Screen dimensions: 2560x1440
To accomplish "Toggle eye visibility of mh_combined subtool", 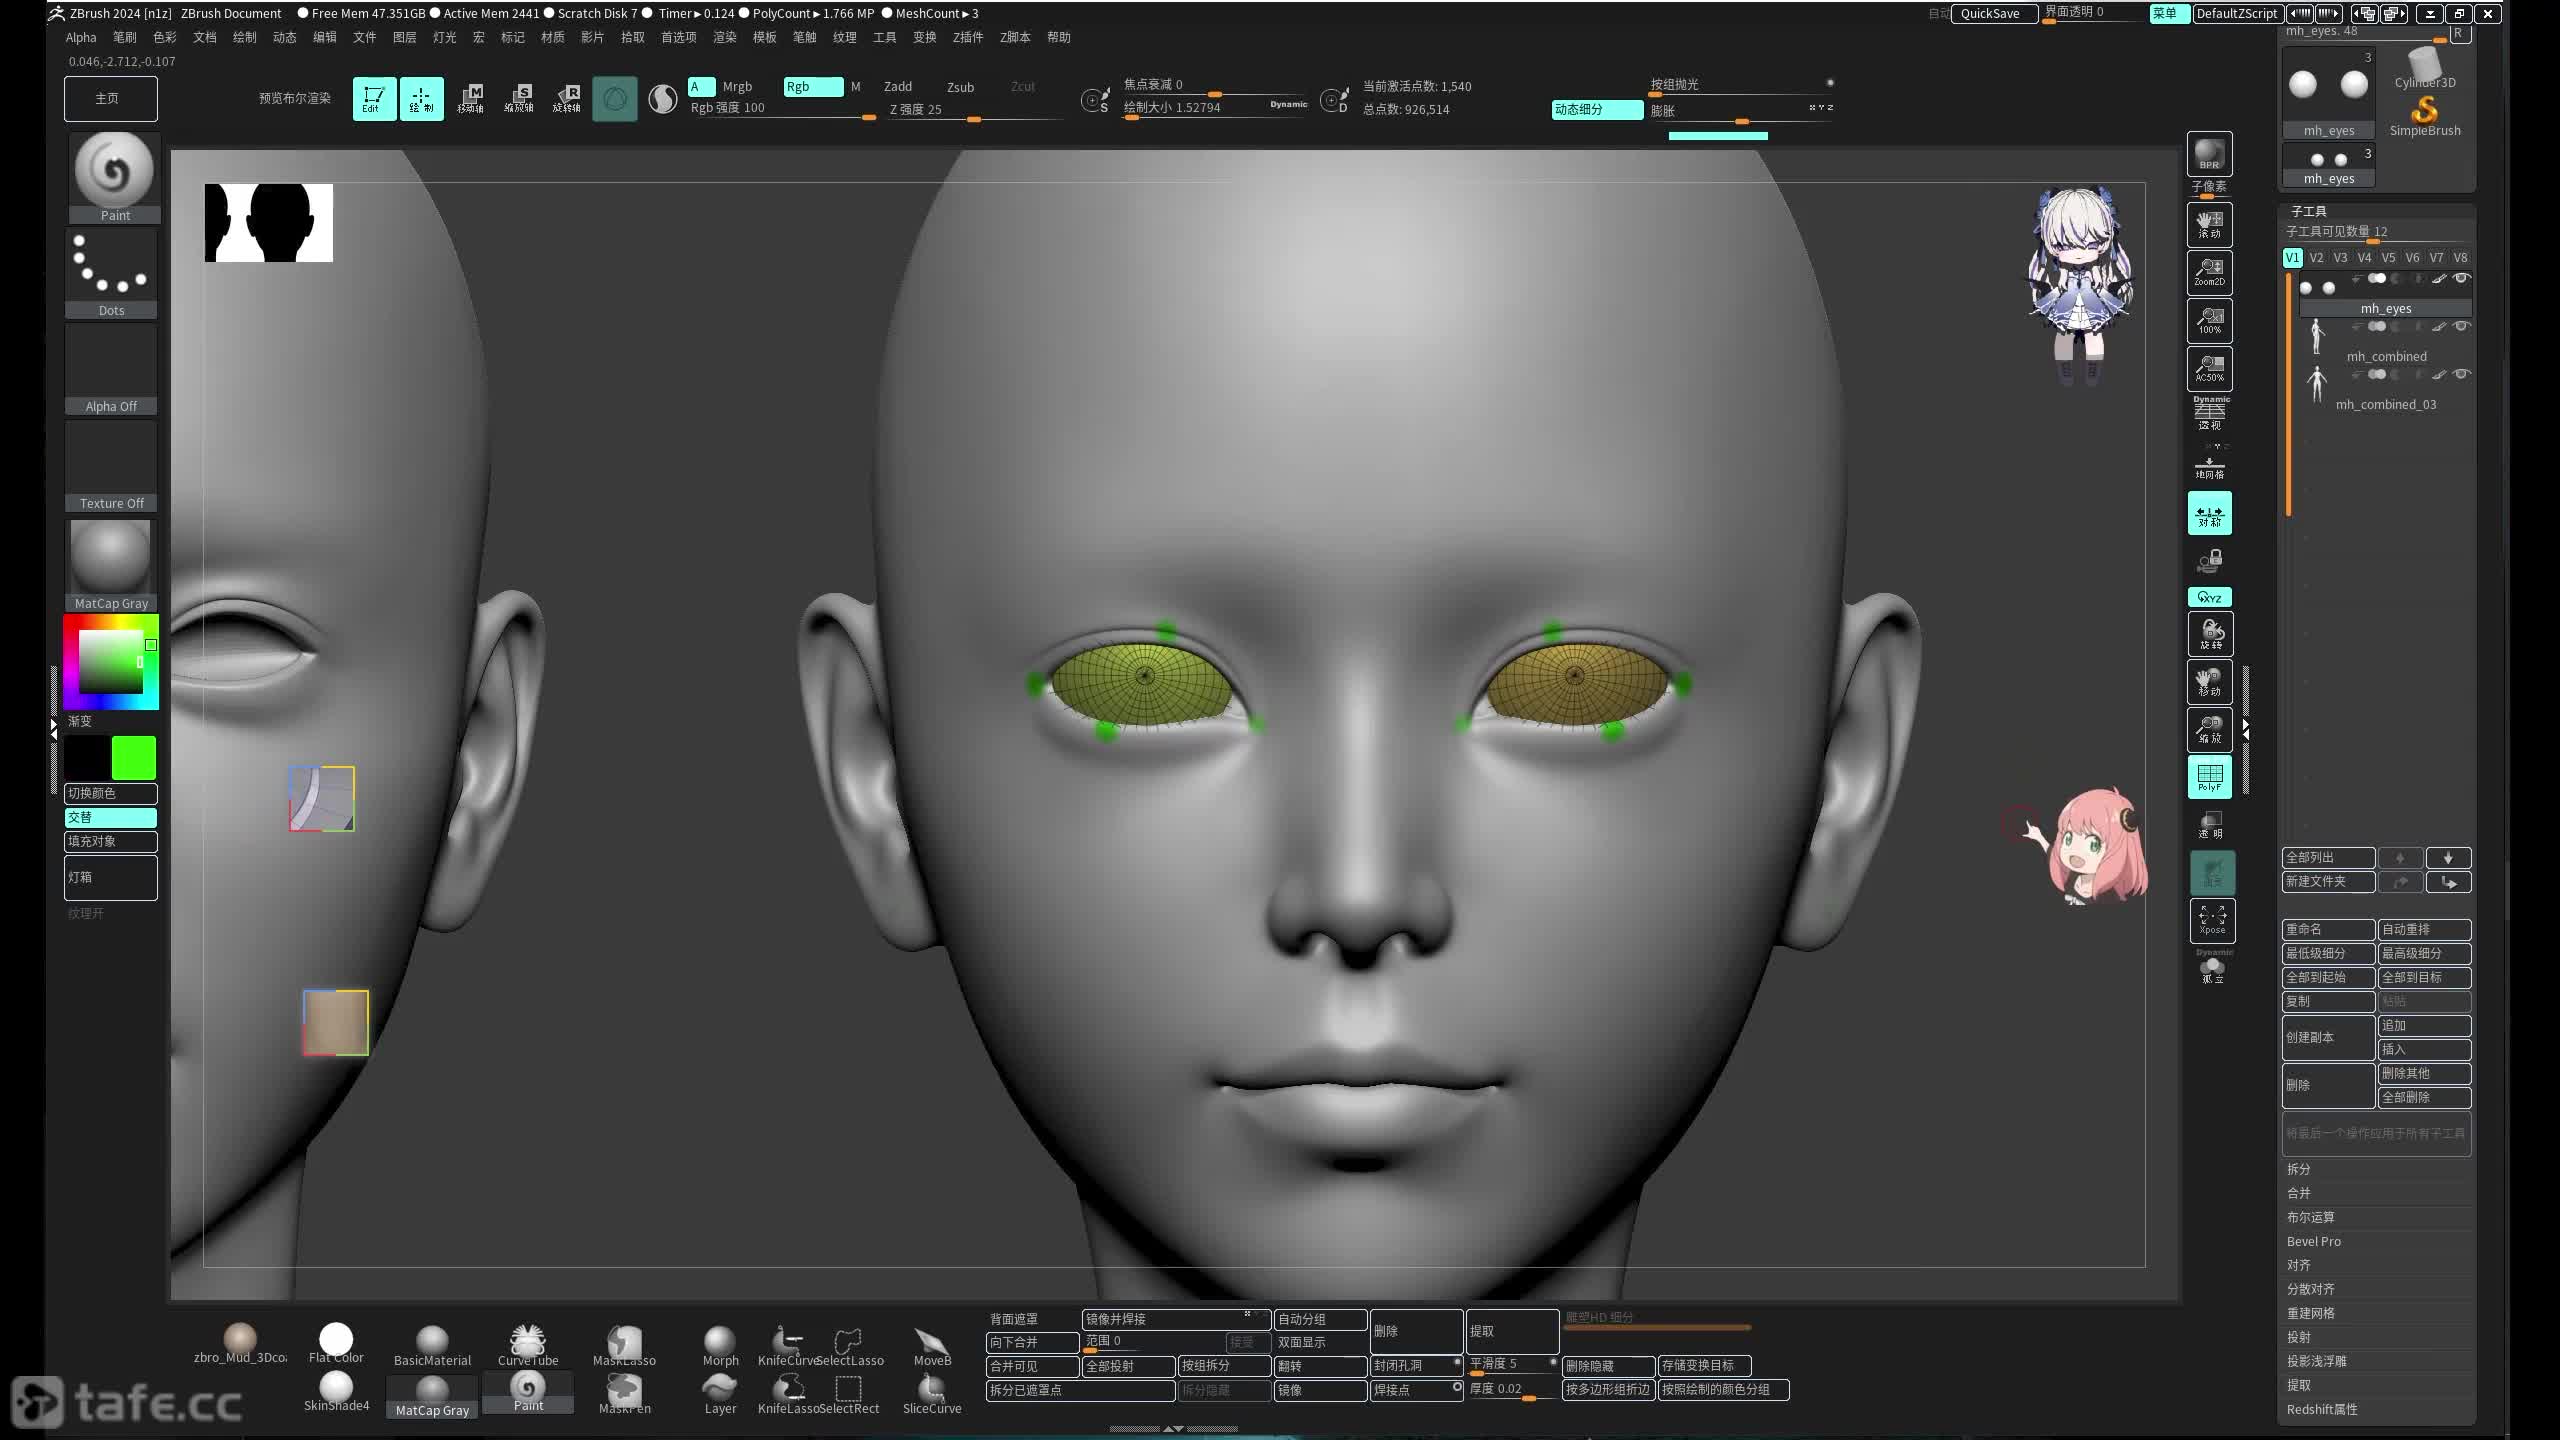I will [x=2461, y=327].
